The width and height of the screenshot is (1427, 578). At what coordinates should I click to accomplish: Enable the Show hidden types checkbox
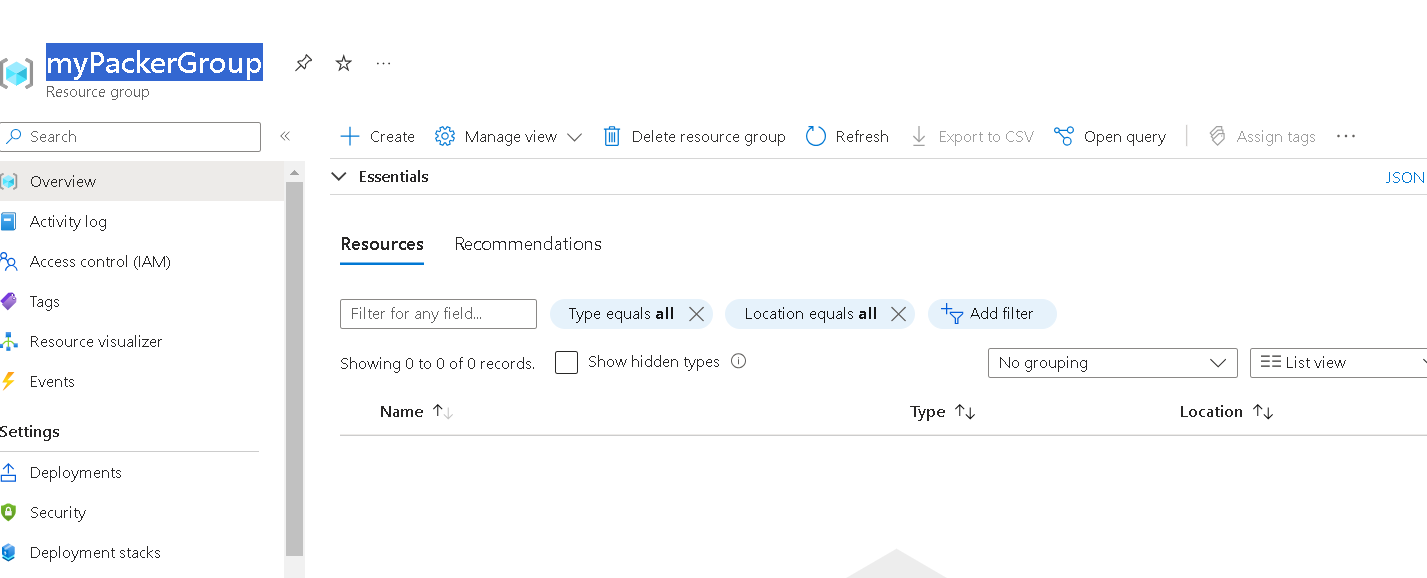(x=566, y=362)
